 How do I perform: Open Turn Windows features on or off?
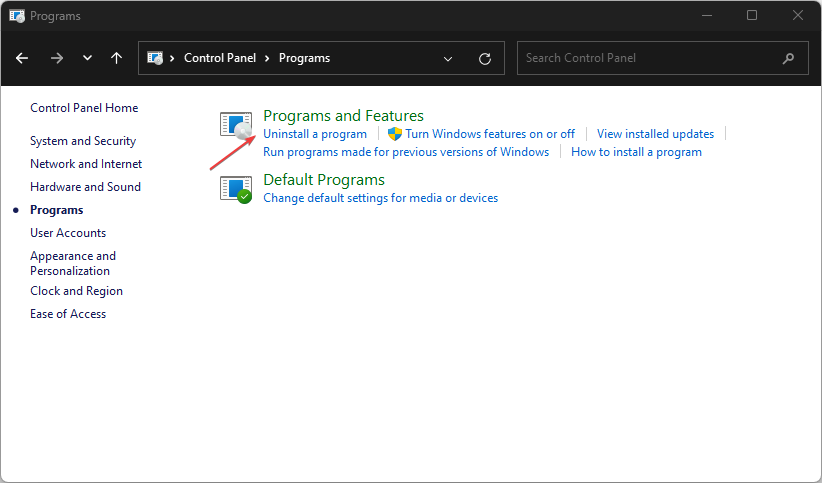pyautogui.click(x=490, y=134)
